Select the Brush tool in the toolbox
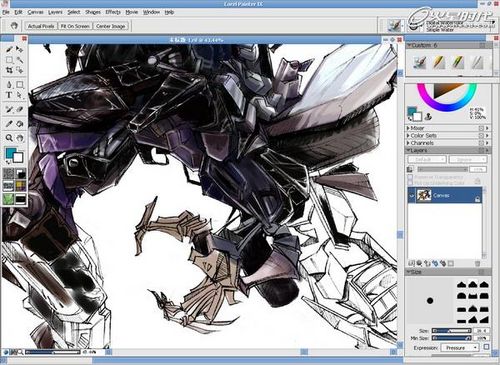500x365 pixels. pyautogui.click(x=9, y=49)
